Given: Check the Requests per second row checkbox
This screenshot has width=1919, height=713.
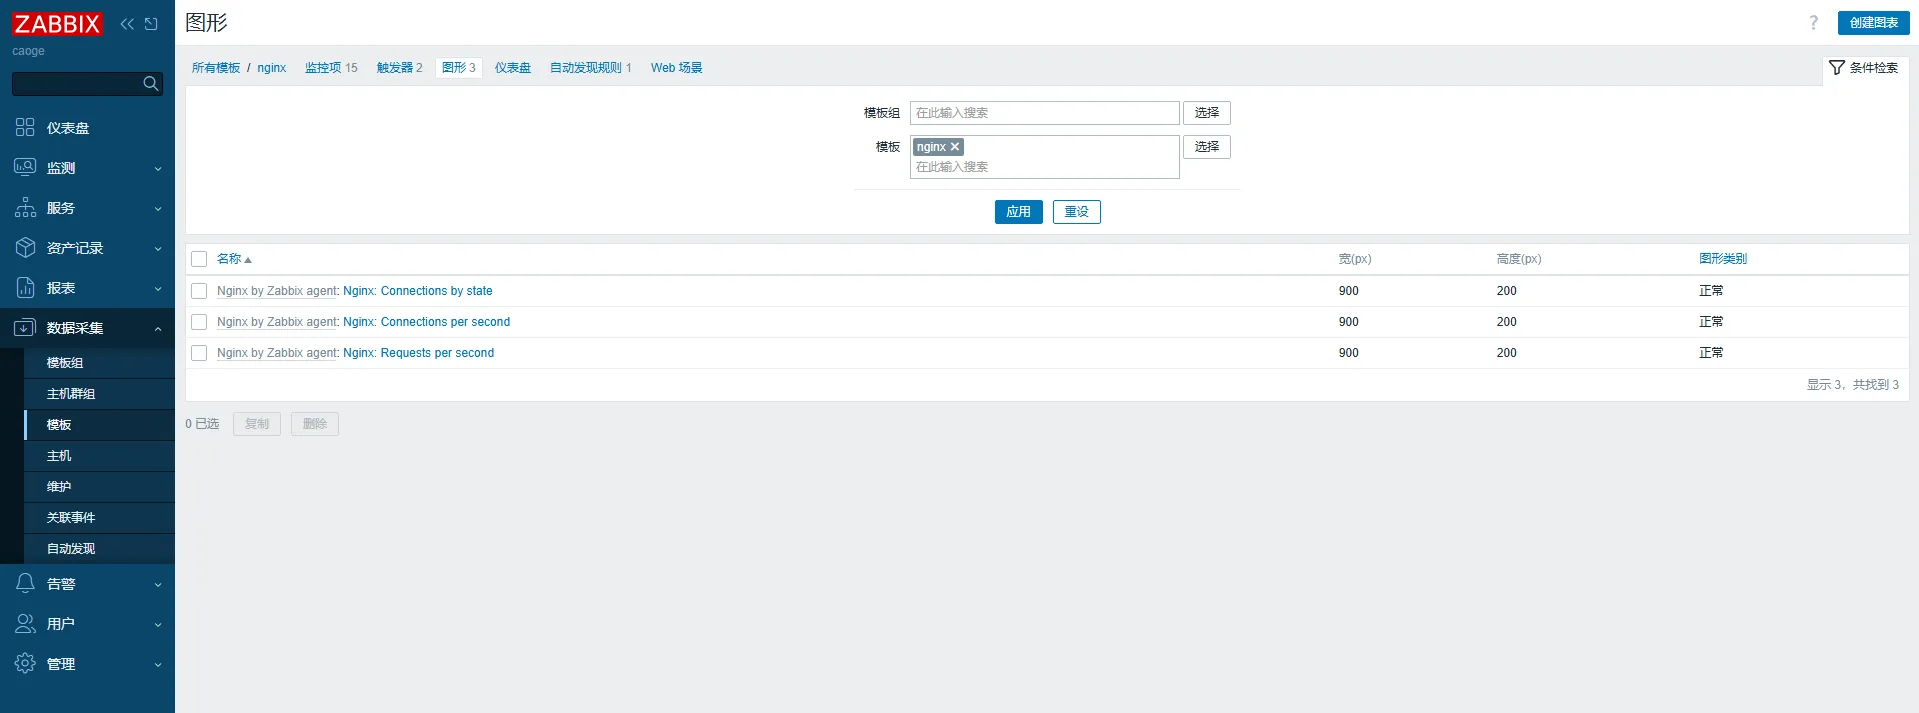Looking at the screenshot, I should (x=199, y=353).
